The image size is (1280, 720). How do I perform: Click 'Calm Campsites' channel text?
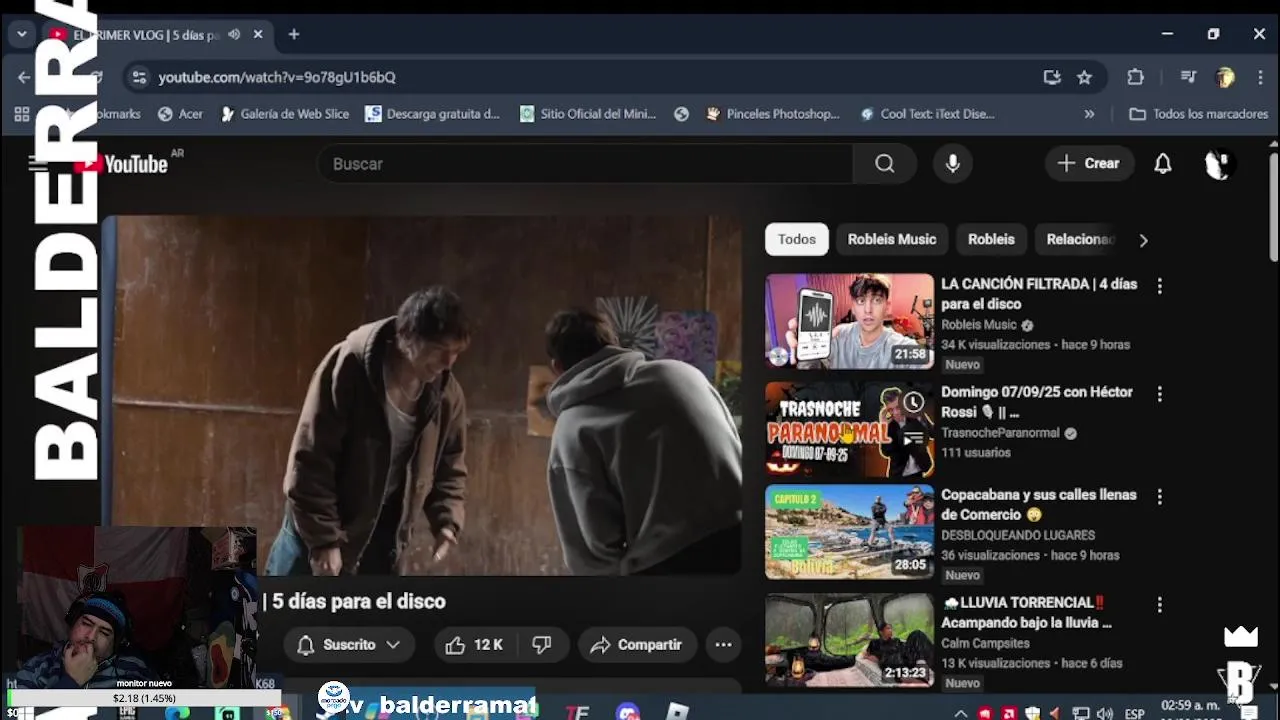[985, 643]
